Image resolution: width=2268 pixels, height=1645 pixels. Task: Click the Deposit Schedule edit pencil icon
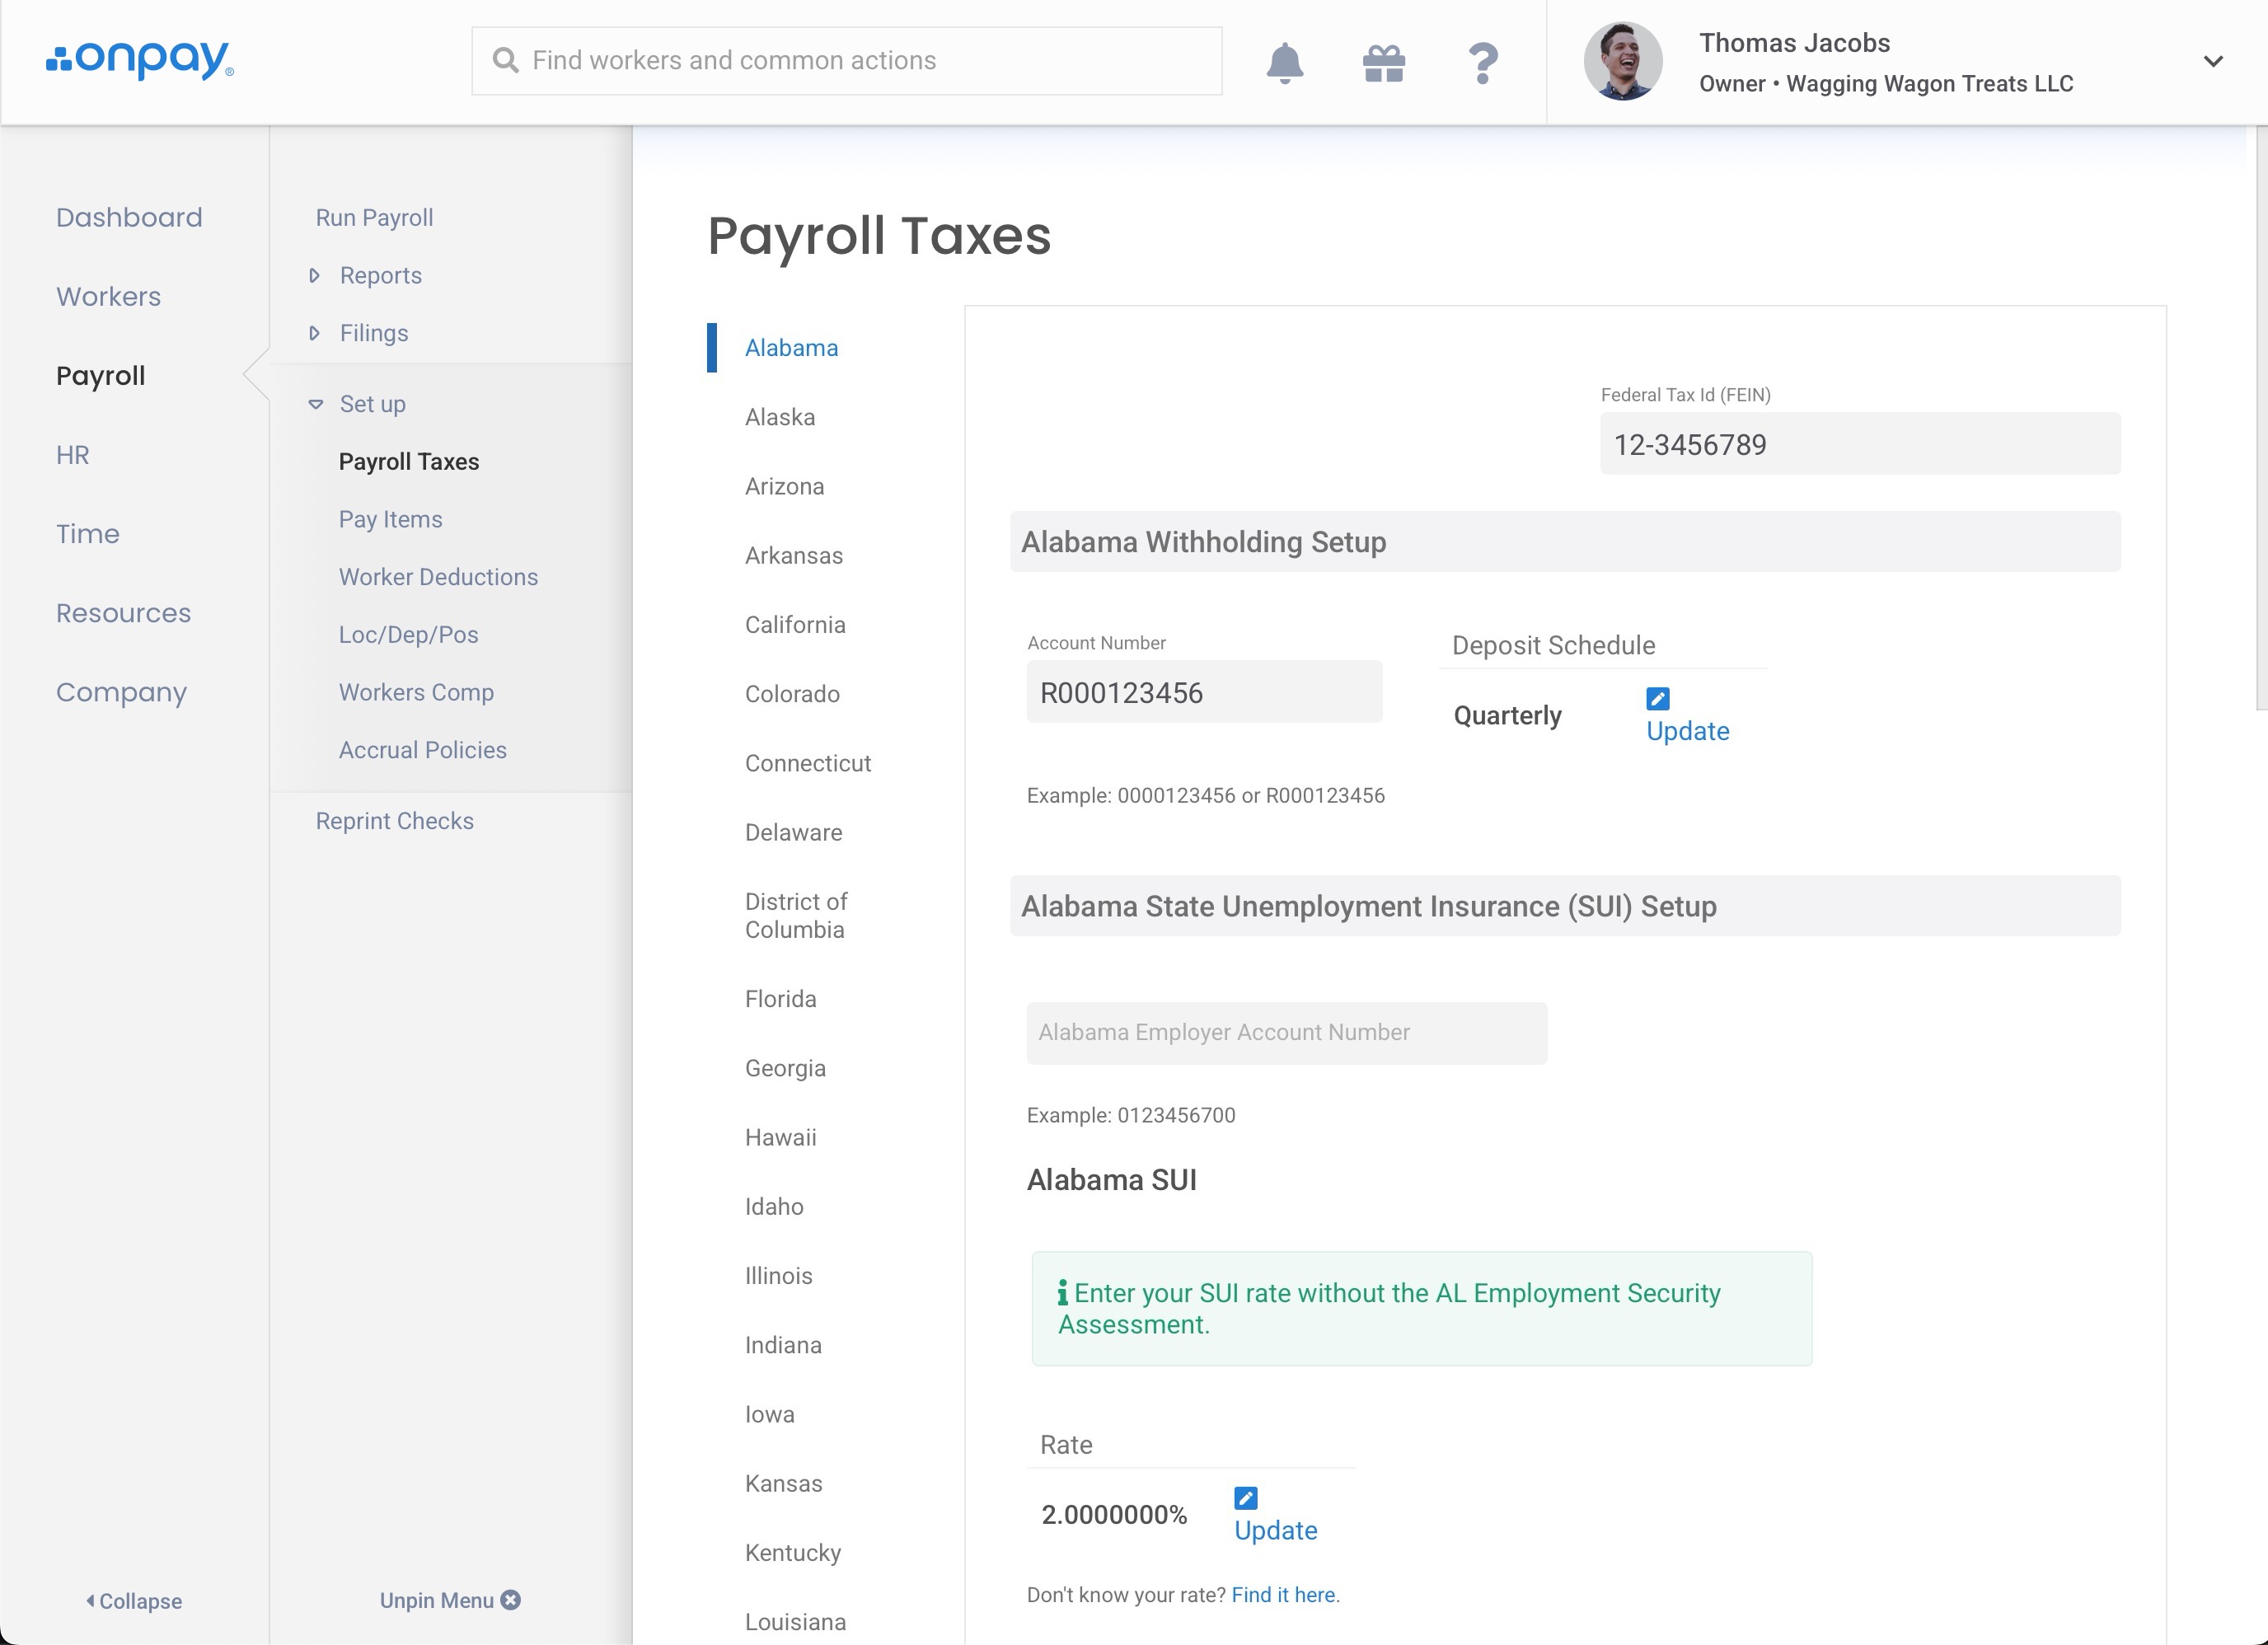click(1657, 698)
